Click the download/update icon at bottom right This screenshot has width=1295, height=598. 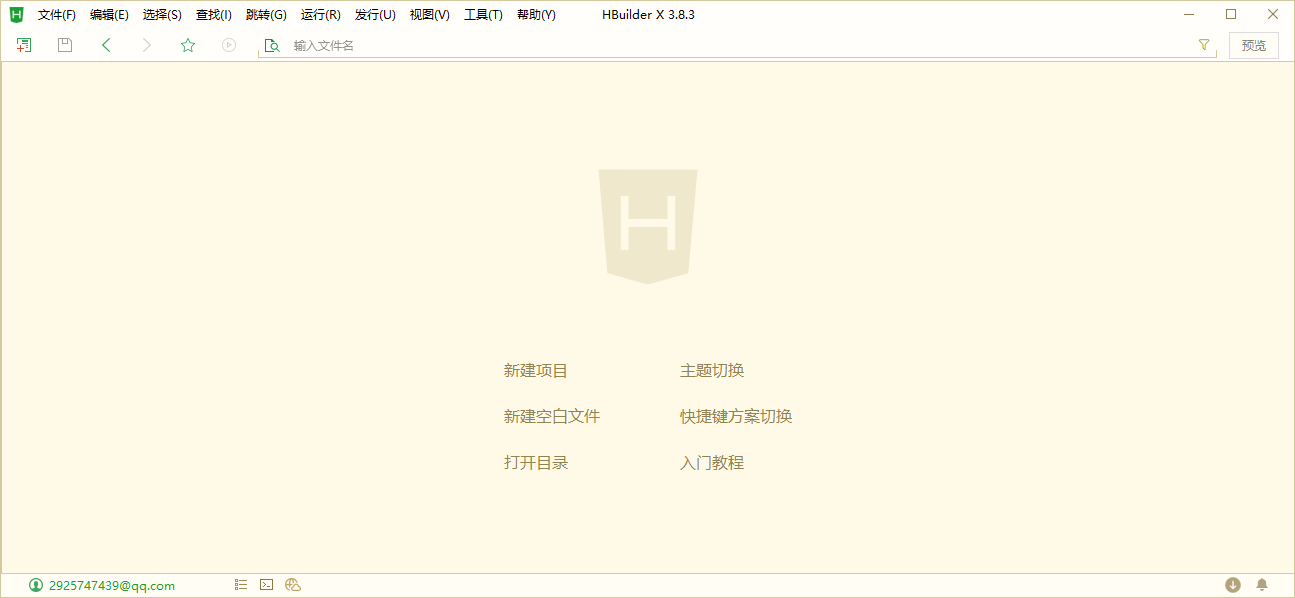pyautogui.click(x=1234, y=584)
